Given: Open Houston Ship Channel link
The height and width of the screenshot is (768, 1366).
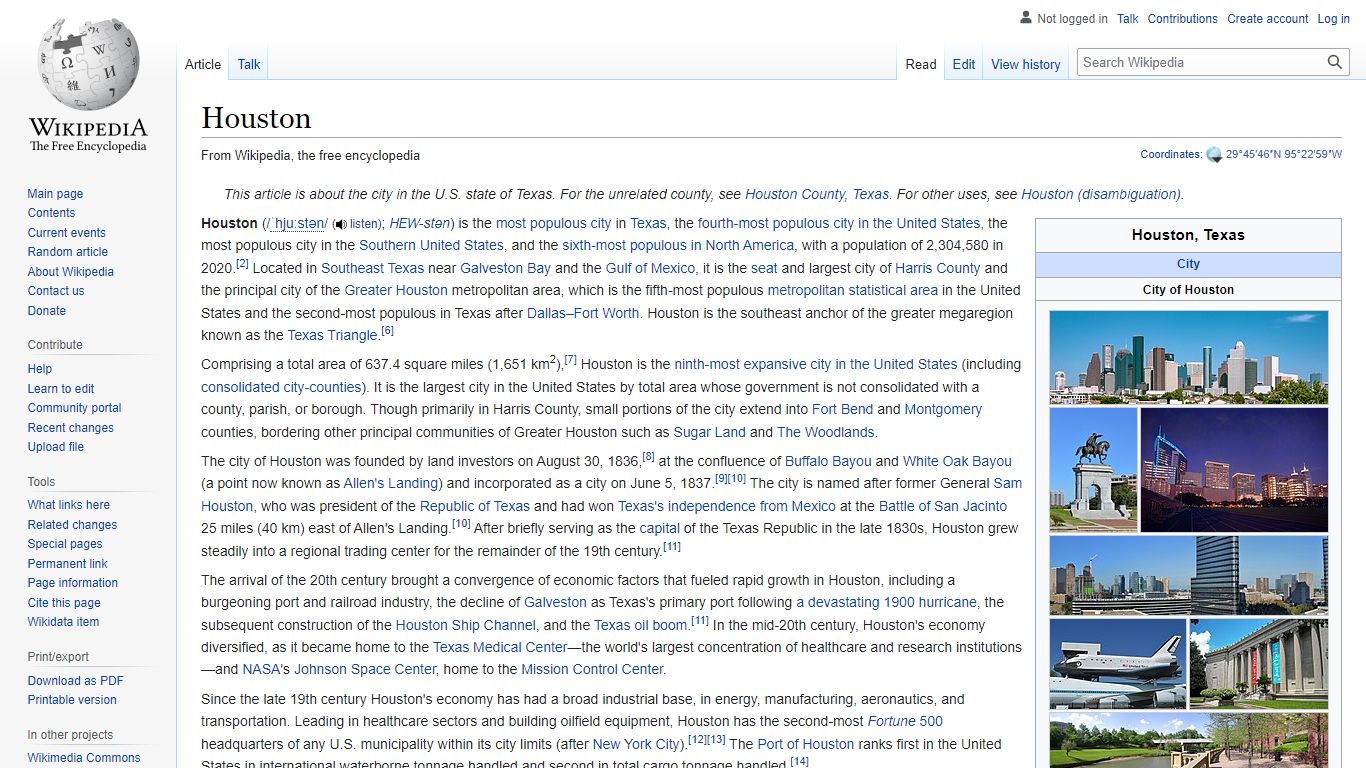Looking at the screenshot, I should pyautogui.click(x=466, y=625).
